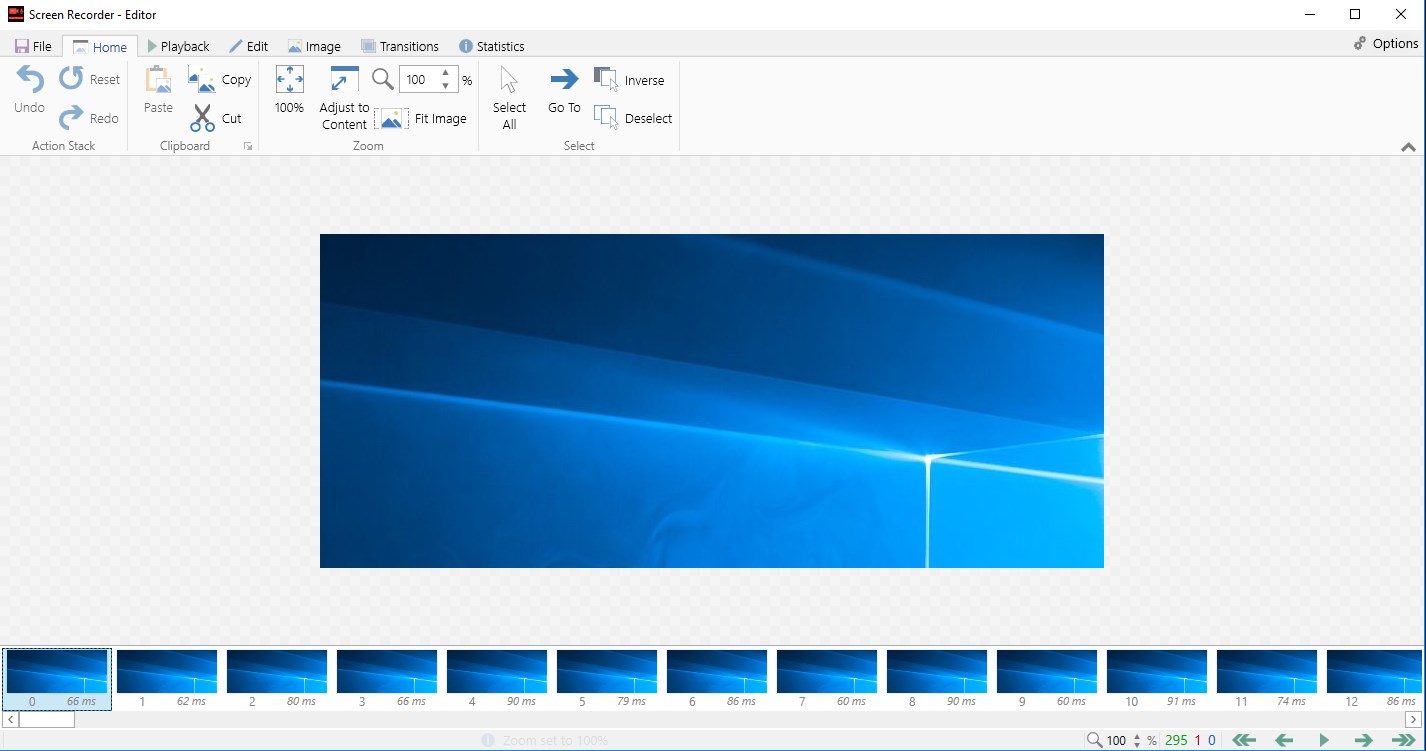Click the status bar magnifier icon
This screenshot has width=1426, height=751.
pyautogui.click(x=1095, y=740)
